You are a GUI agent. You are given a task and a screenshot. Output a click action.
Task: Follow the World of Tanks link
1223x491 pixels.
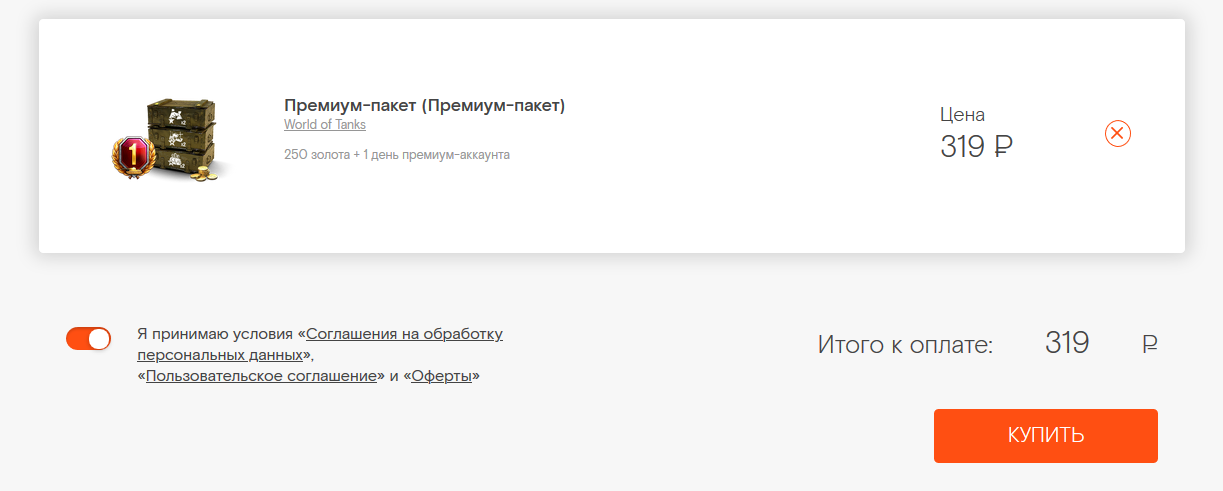point(325,125)
